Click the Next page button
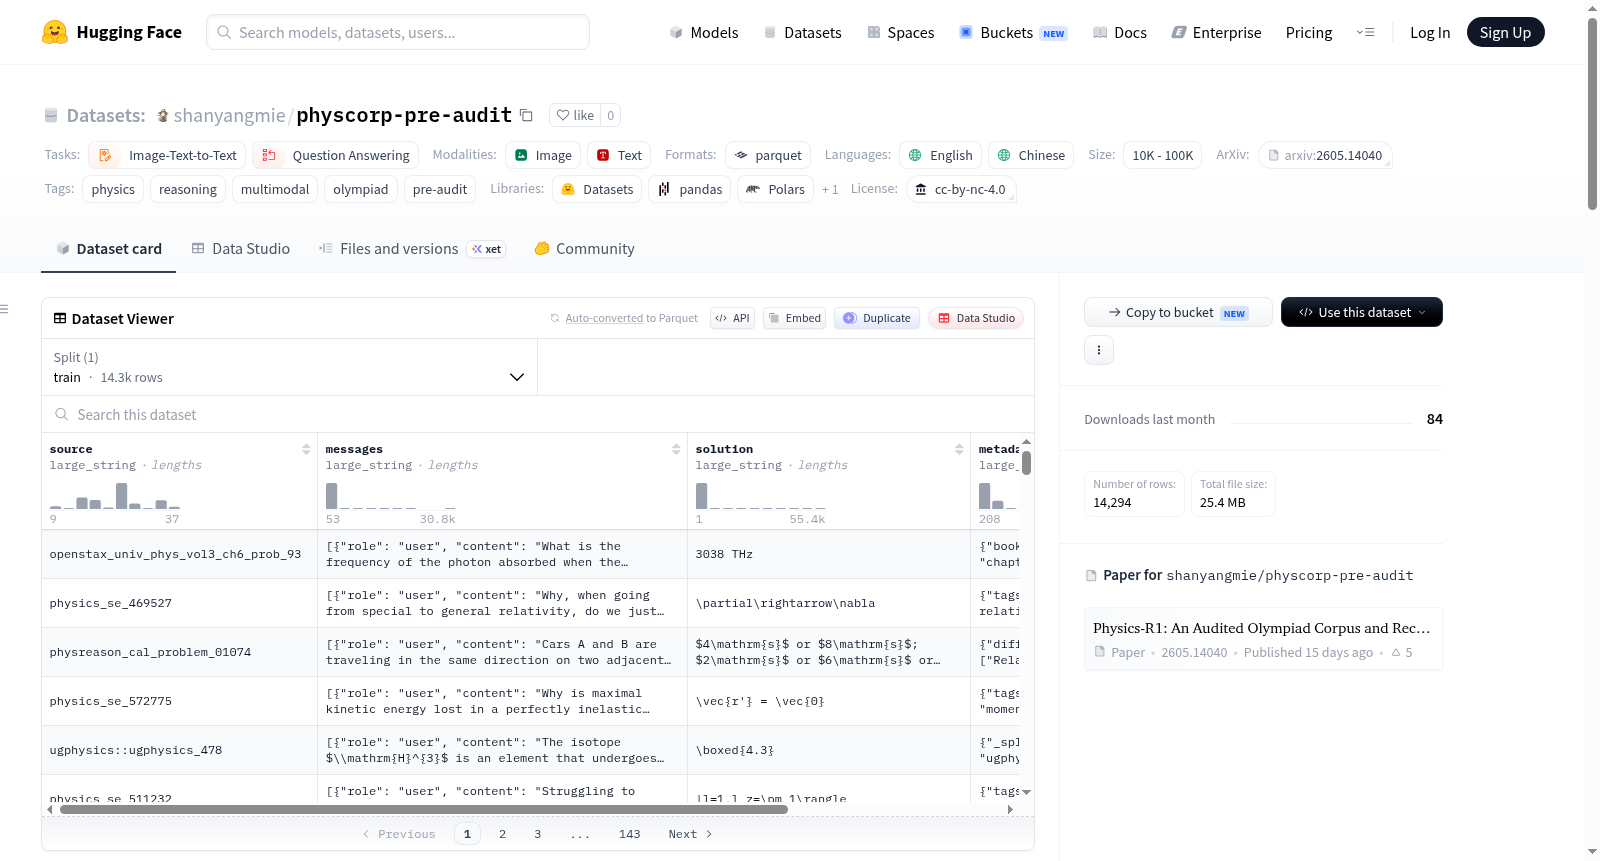This screenshot has height=861, width=1600. (690, 834)
